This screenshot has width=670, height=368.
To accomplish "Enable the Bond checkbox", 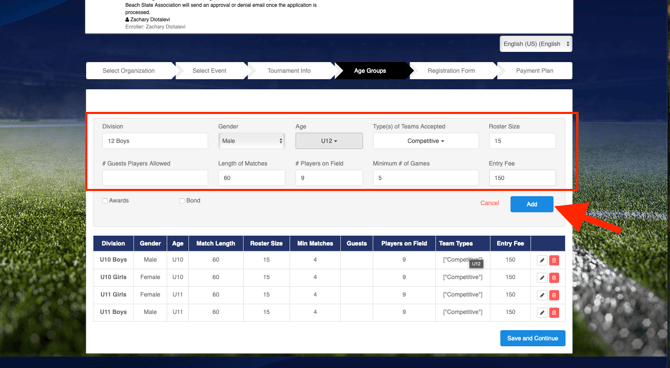I will coord(182,200).
